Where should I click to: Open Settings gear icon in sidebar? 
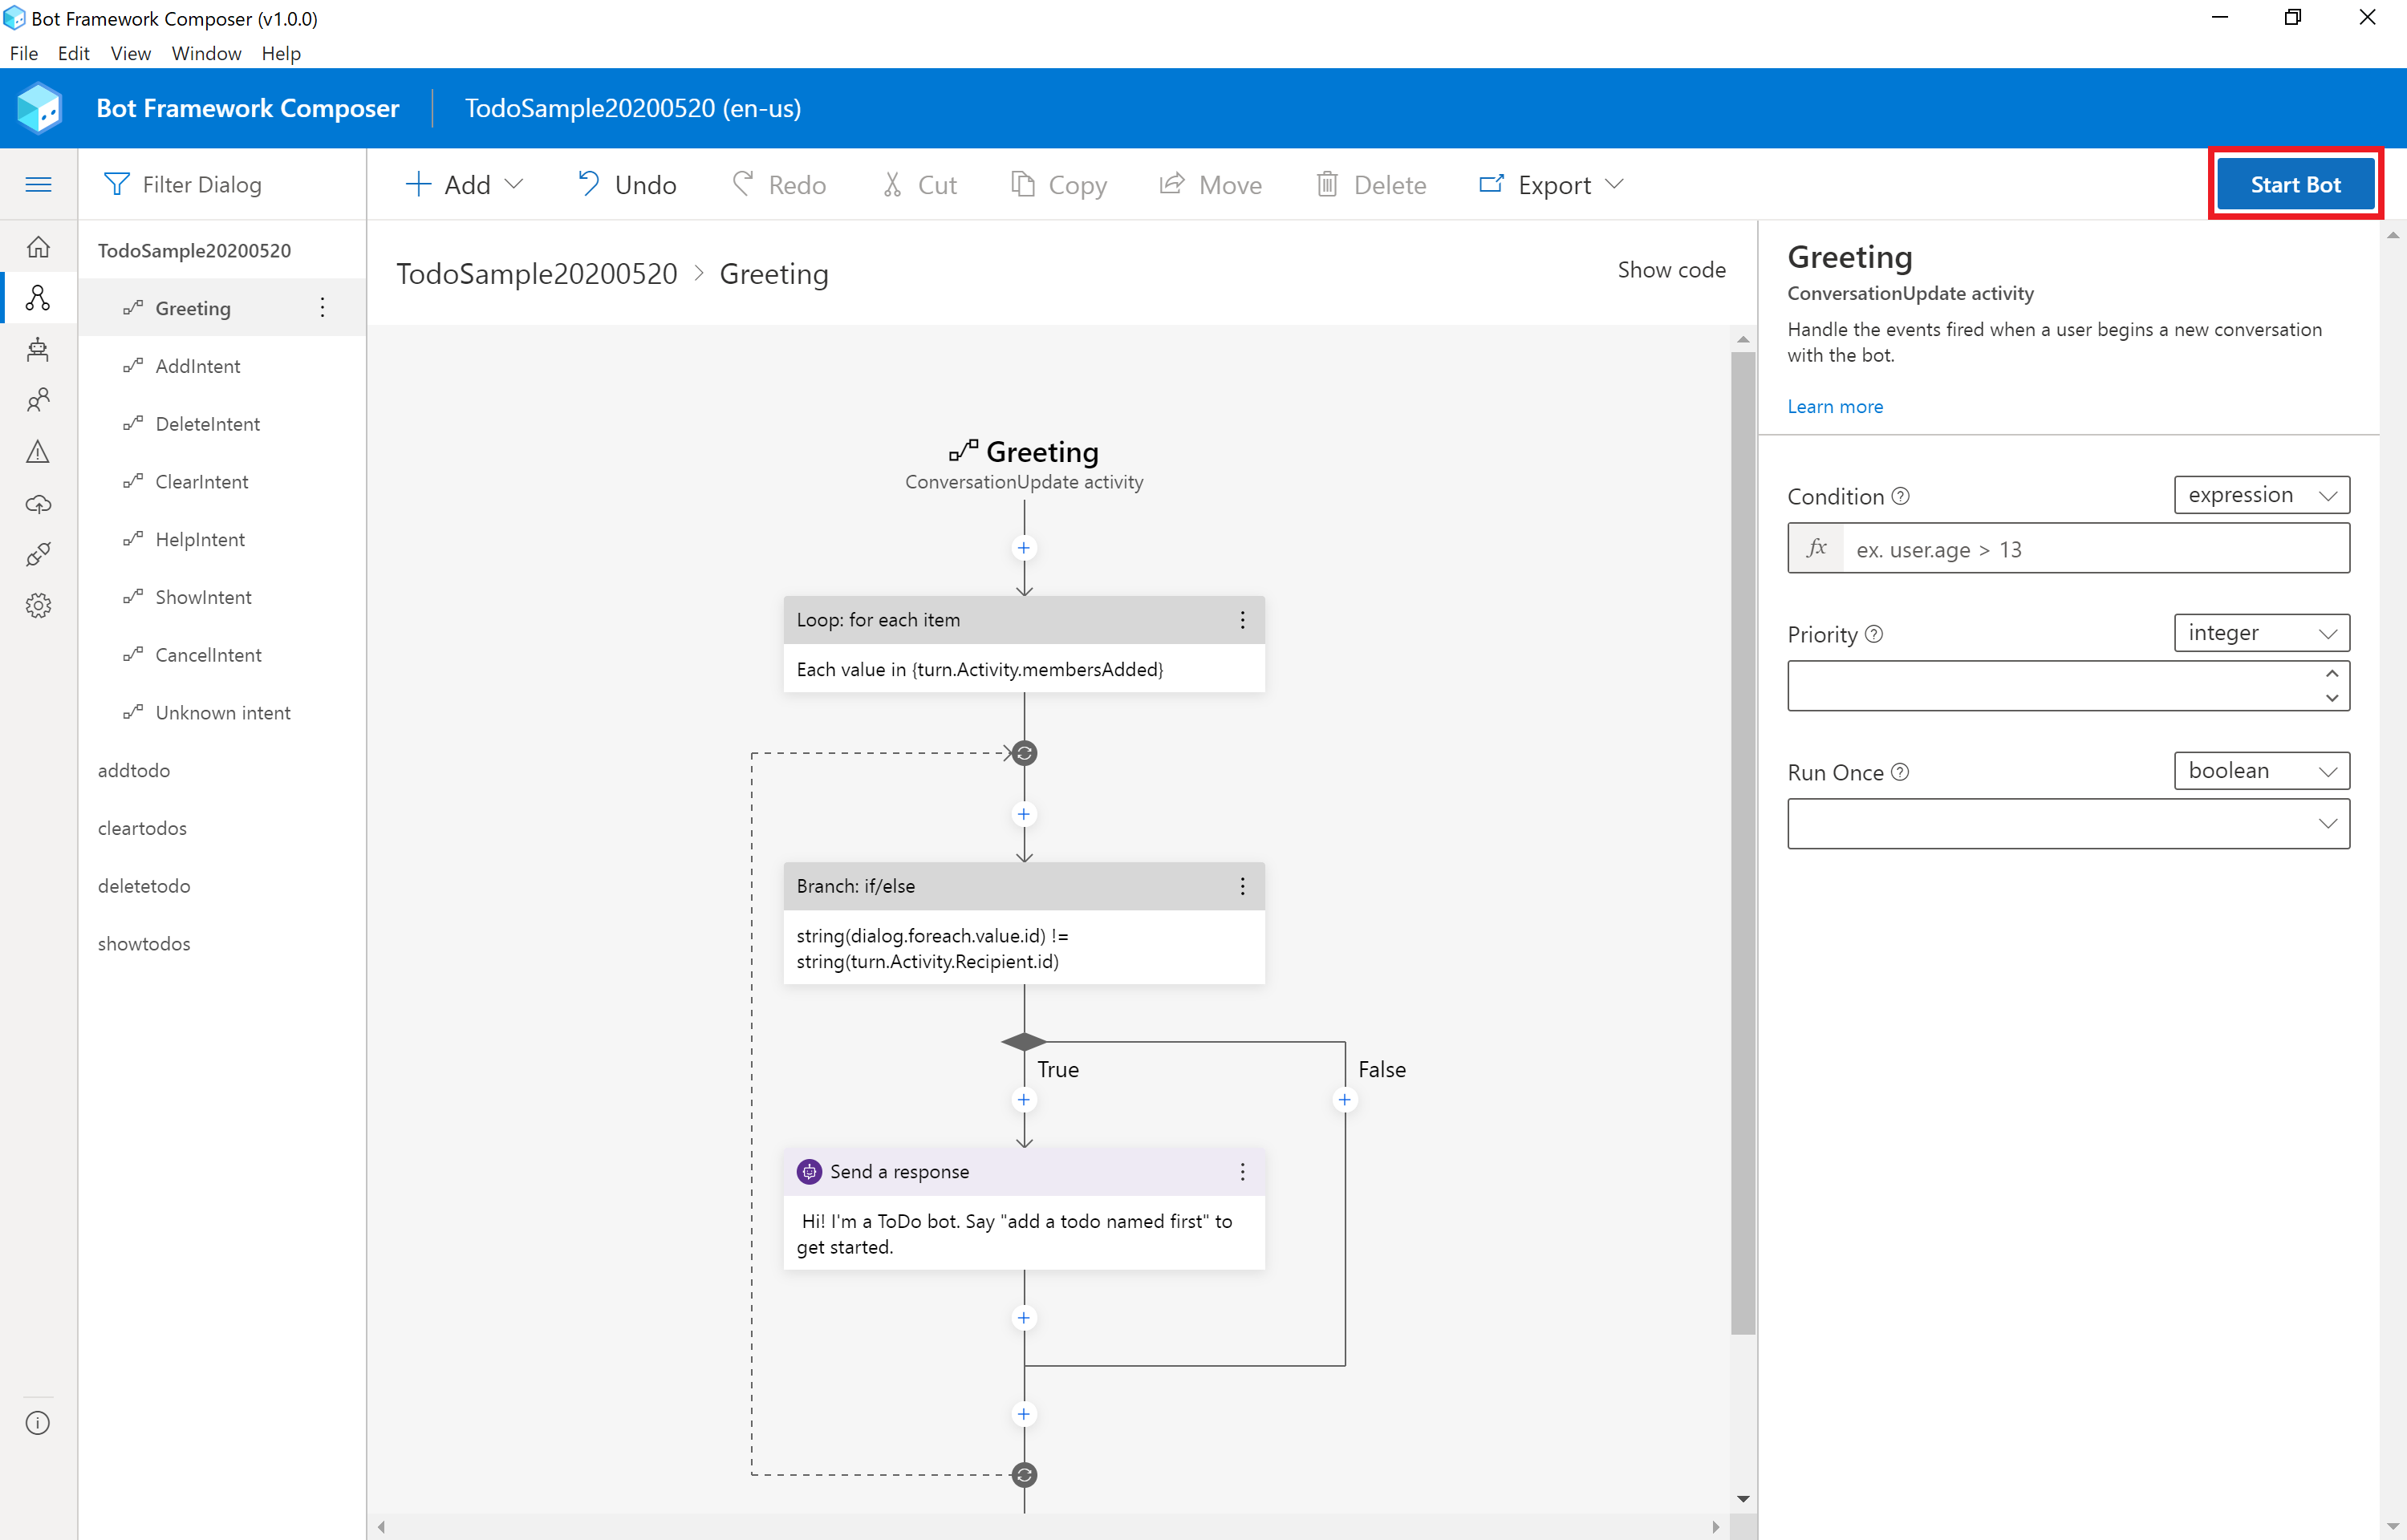[x=38, y=605]
